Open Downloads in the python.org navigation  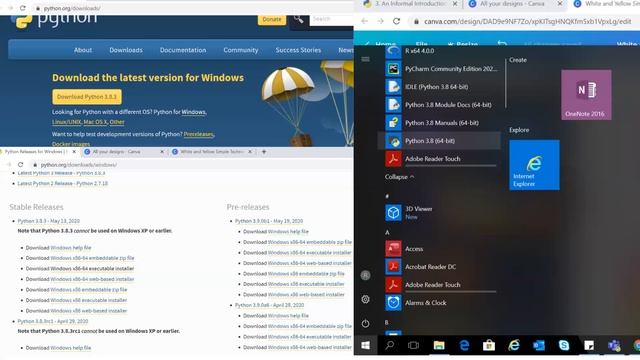(126, 50)
